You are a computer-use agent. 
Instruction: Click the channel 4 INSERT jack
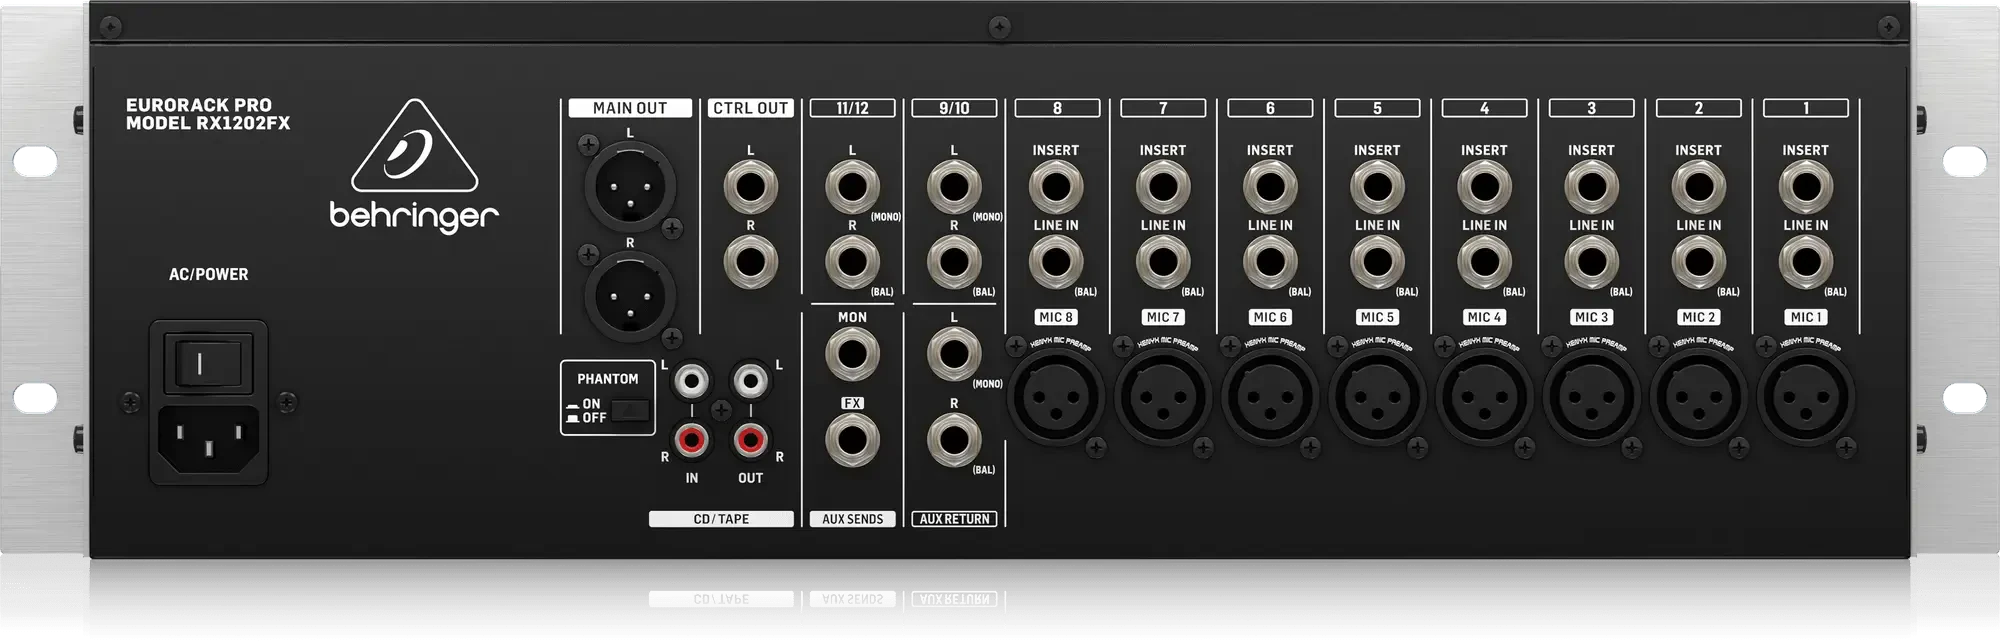(1484, 187)
